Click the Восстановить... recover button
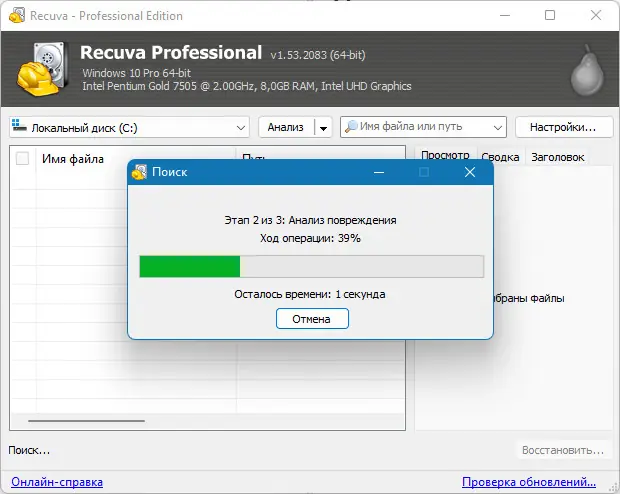Viewport: 620px width, 494px height. point(563,450)
